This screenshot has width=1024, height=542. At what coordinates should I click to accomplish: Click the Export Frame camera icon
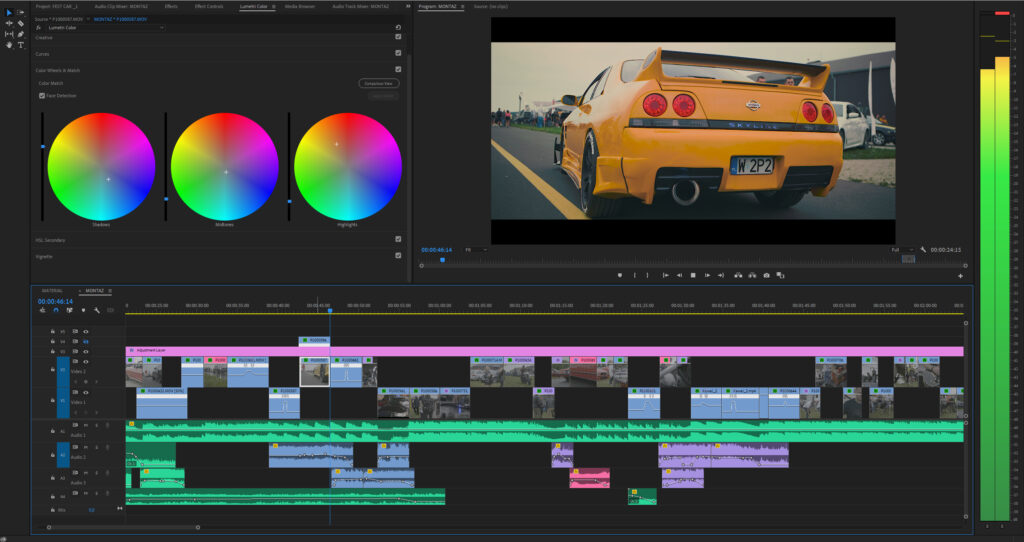click(x=766, y=275)
